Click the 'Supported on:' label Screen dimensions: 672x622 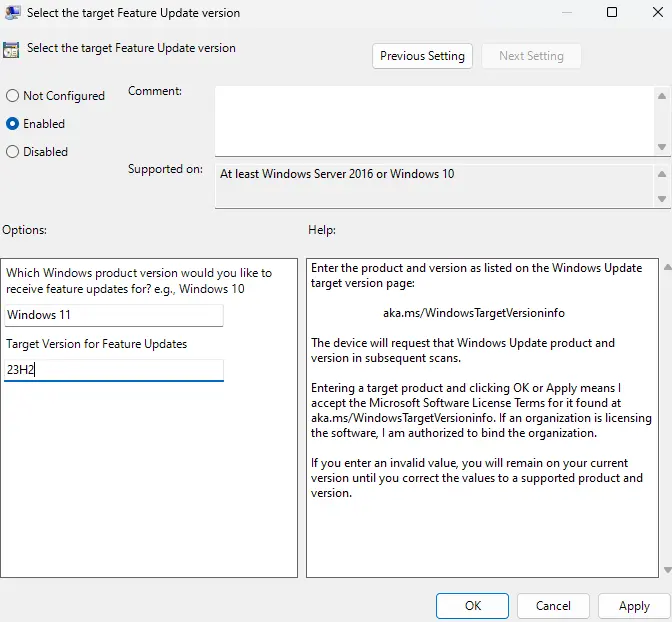(x=165, y=169)
